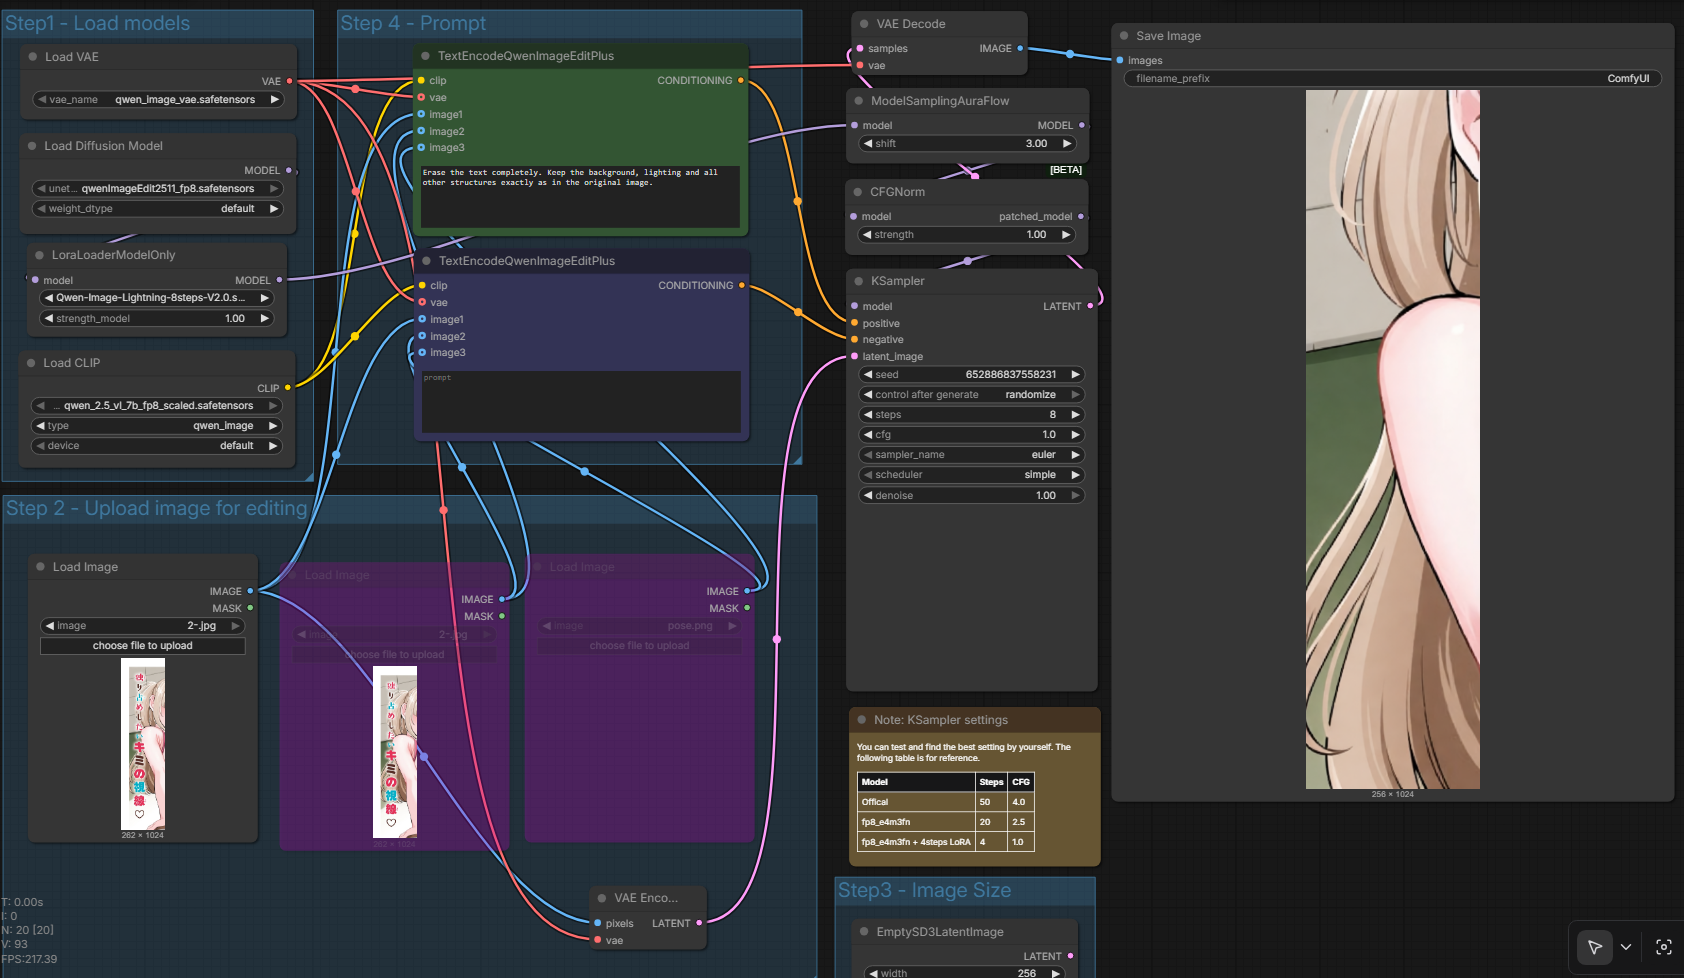Collapse the purple TextEncodeQwenImageEditPlus node with empty prompt
This screenshot has width=1684, height=978.
[426, 261]
